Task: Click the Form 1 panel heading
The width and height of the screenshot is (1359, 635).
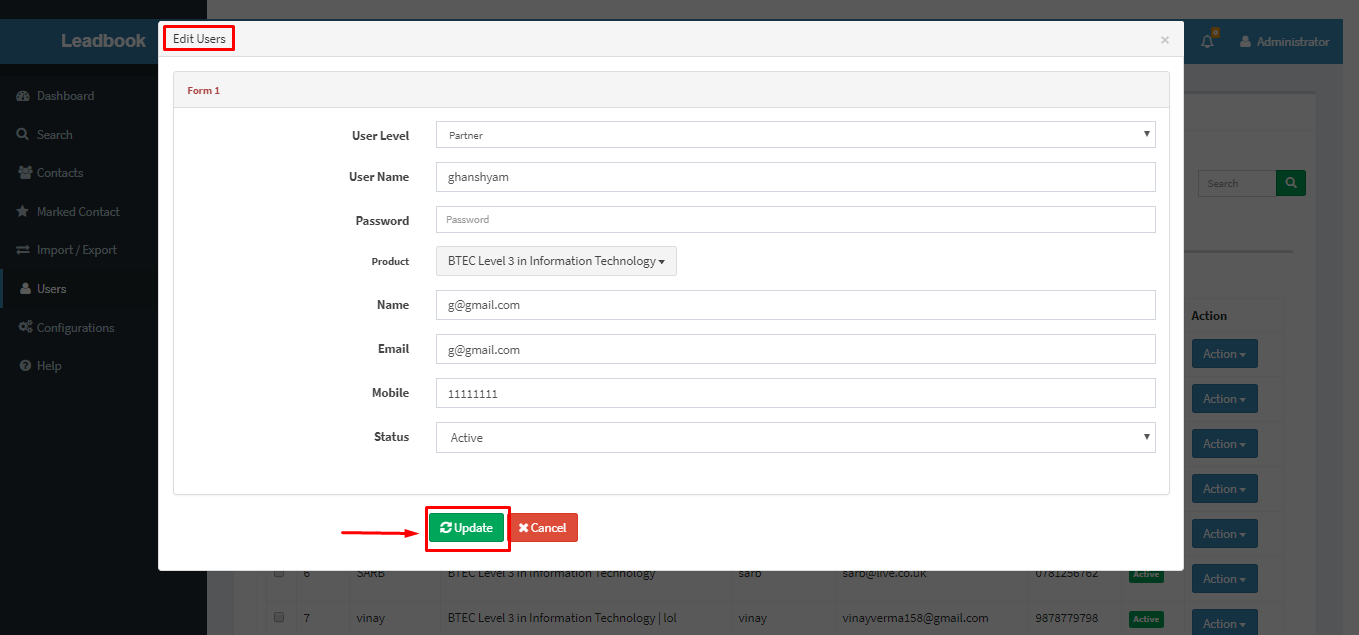Action: [203, 90]
